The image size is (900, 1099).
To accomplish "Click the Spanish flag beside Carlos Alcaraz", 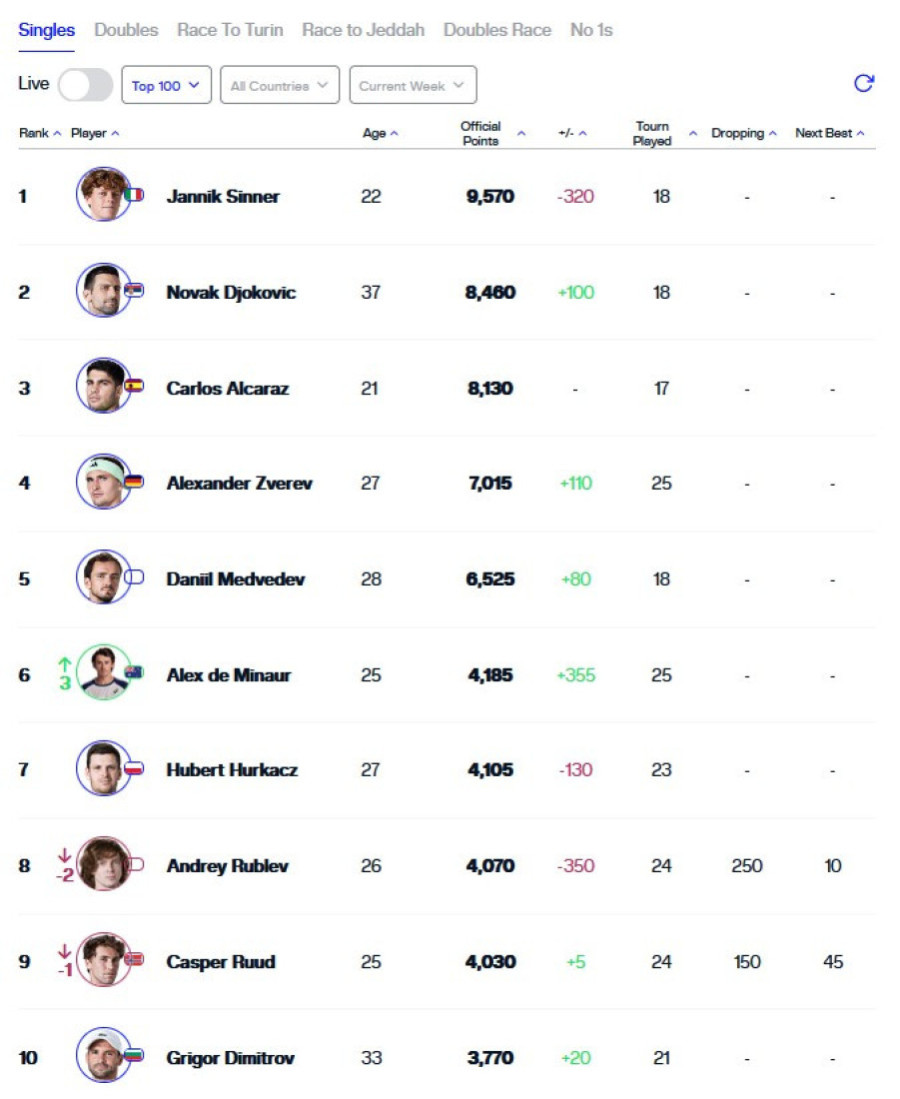I will click(x=134, y=385).
